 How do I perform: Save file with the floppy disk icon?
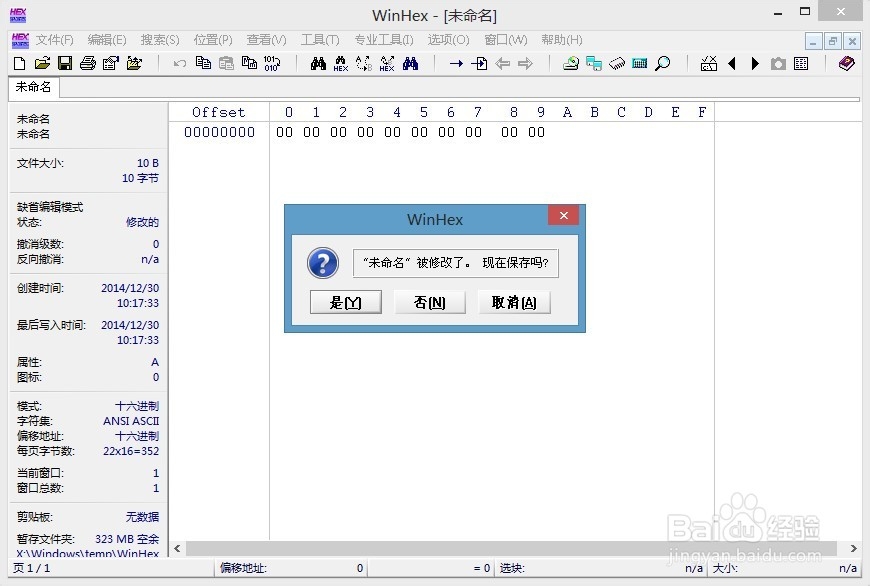(65, 64)
